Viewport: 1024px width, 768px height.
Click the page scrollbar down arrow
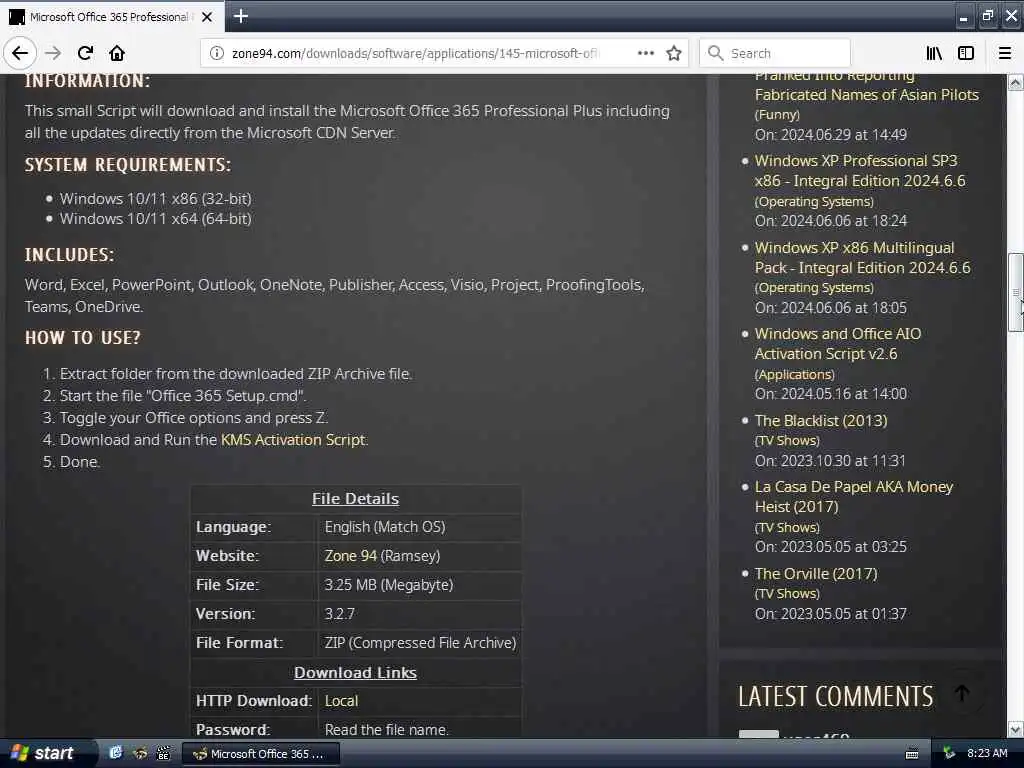point(1016,729)
